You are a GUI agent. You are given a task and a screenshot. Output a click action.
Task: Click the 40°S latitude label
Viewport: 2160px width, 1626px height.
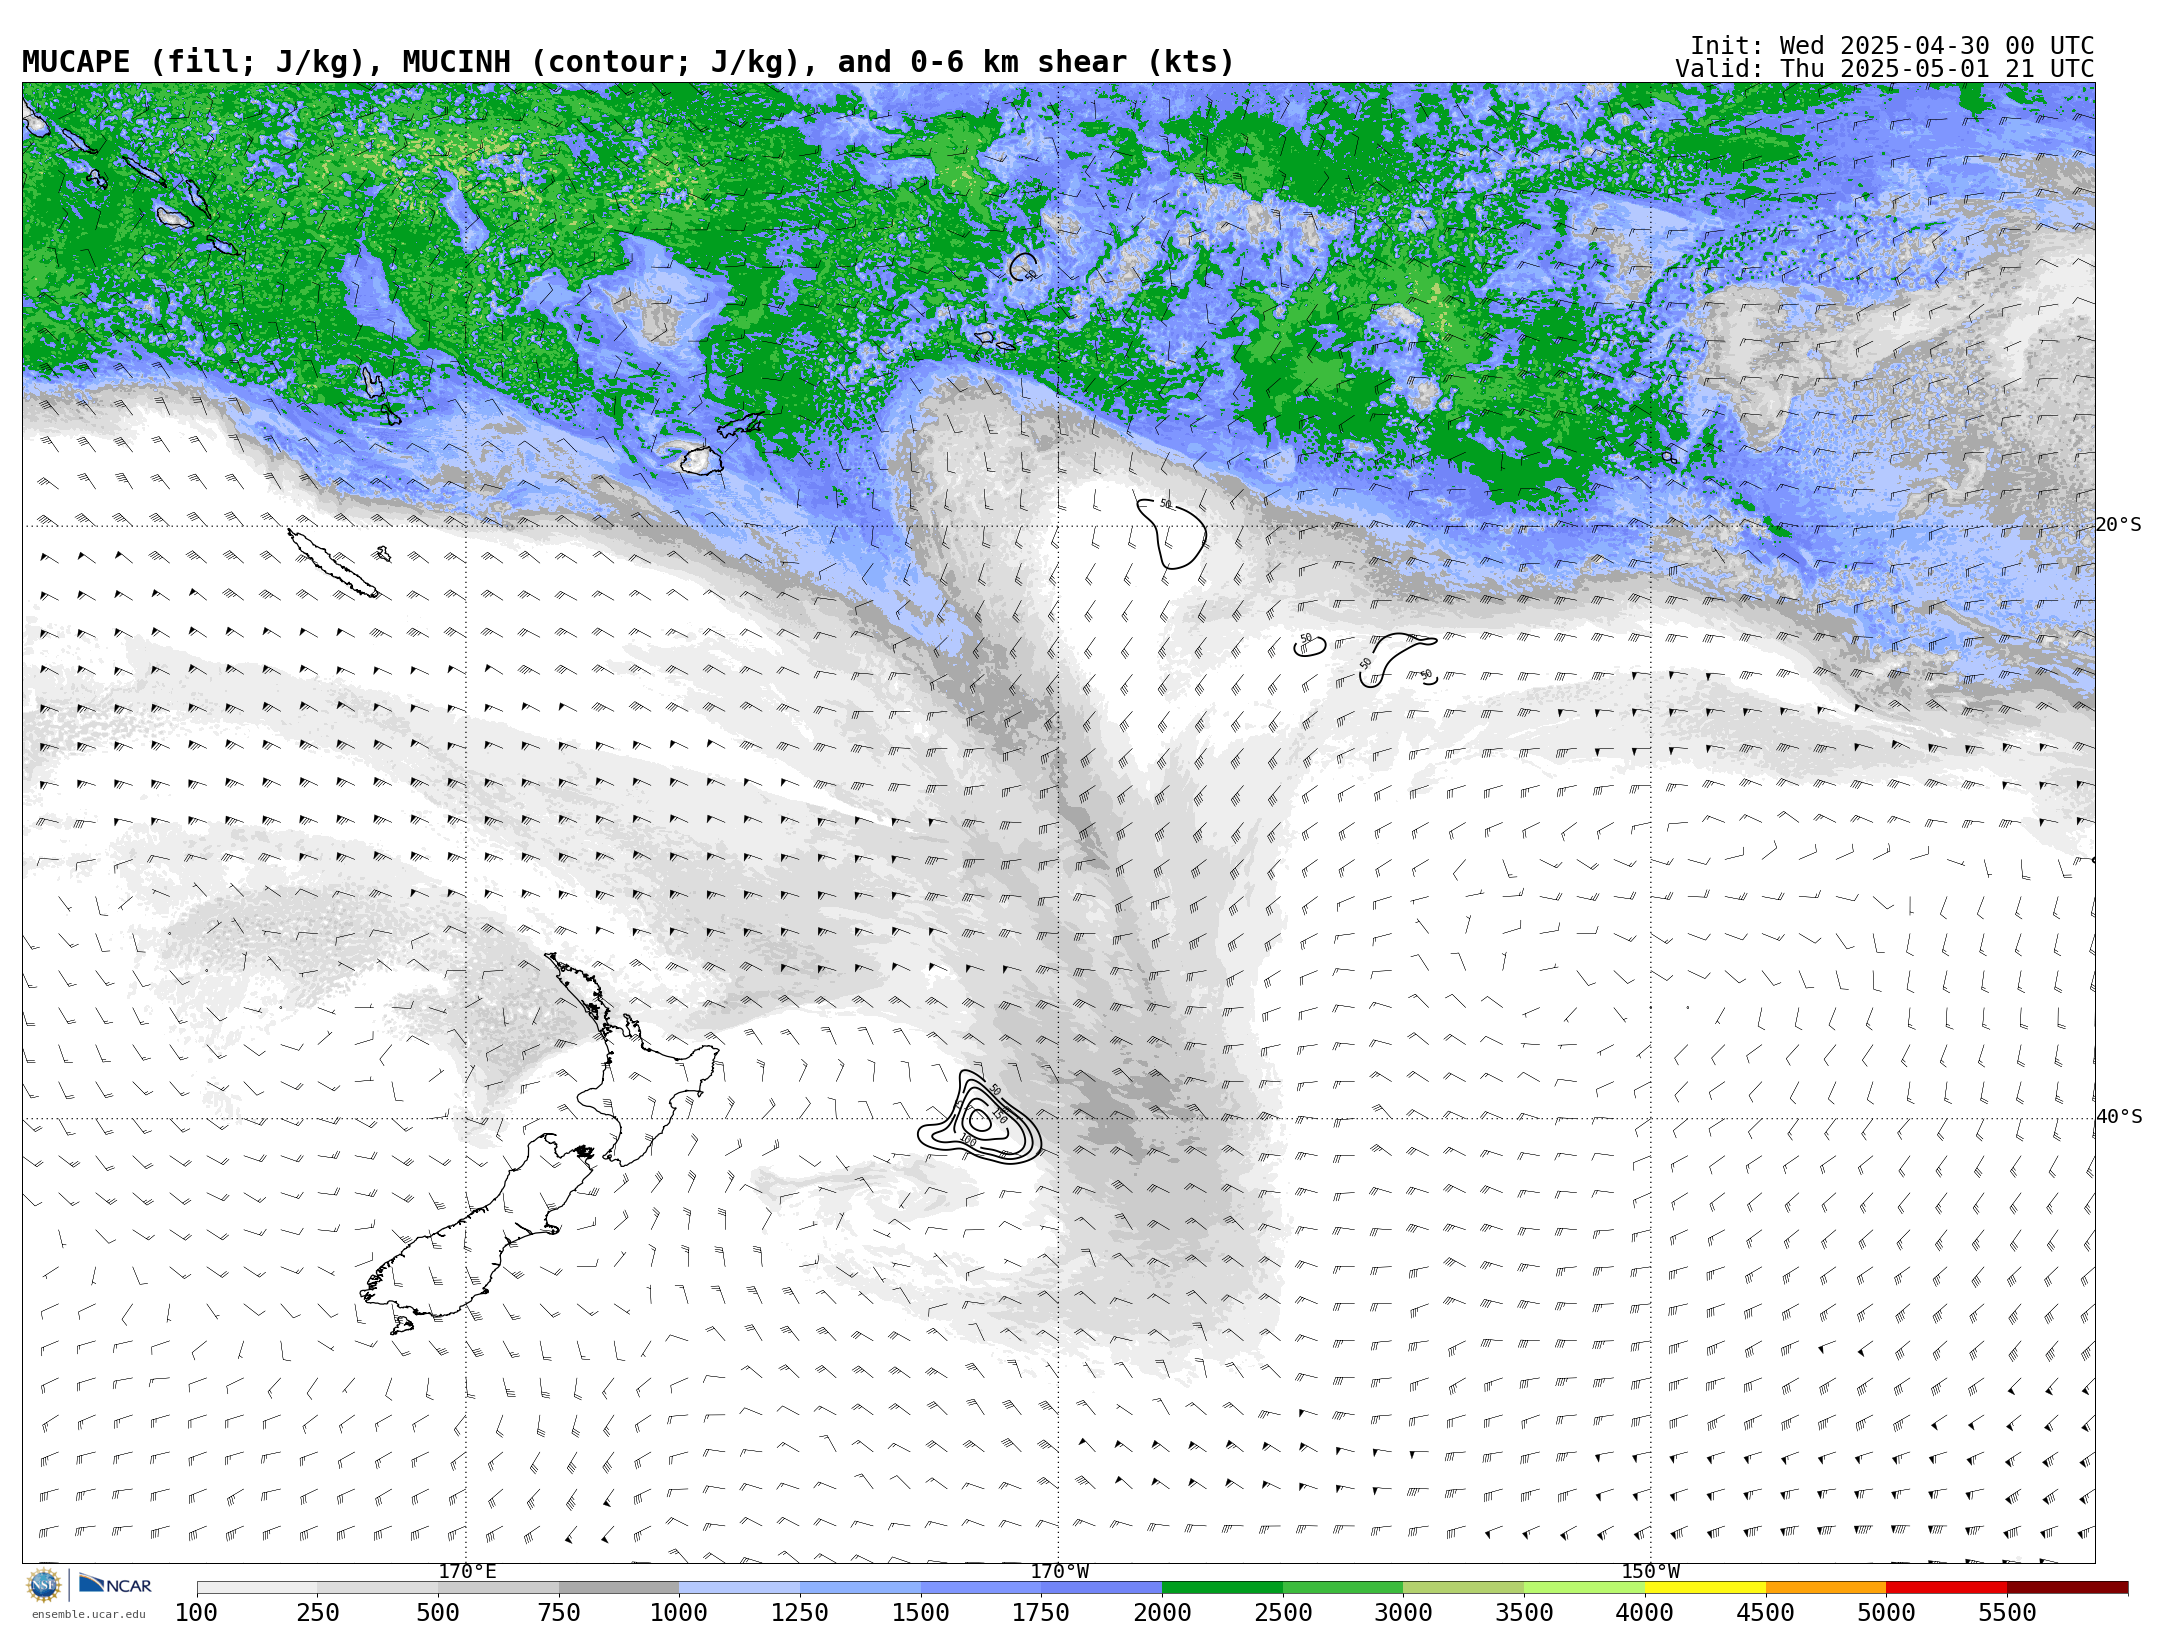pos(2119,1116)
